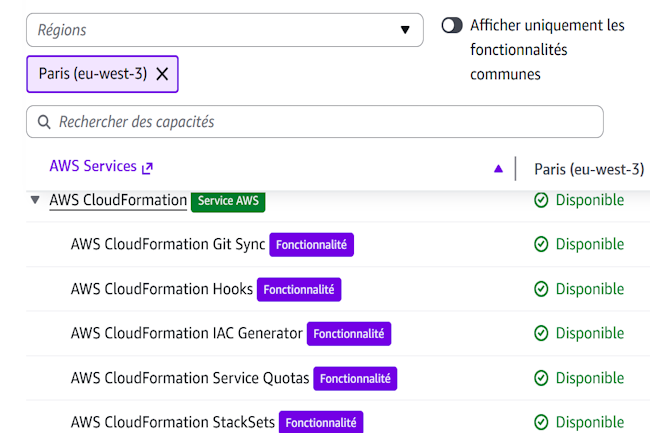The image size is (650, 433).
Task: Click the search magnifier icon
Action: [44, 122]
